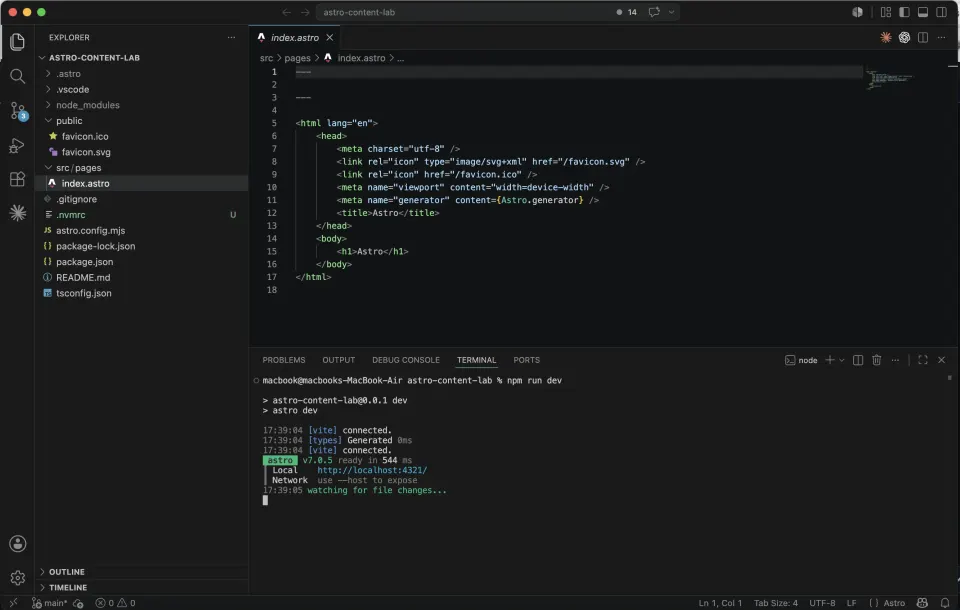
Task: Close the index.astro editor tab
Action: [329, 37]
